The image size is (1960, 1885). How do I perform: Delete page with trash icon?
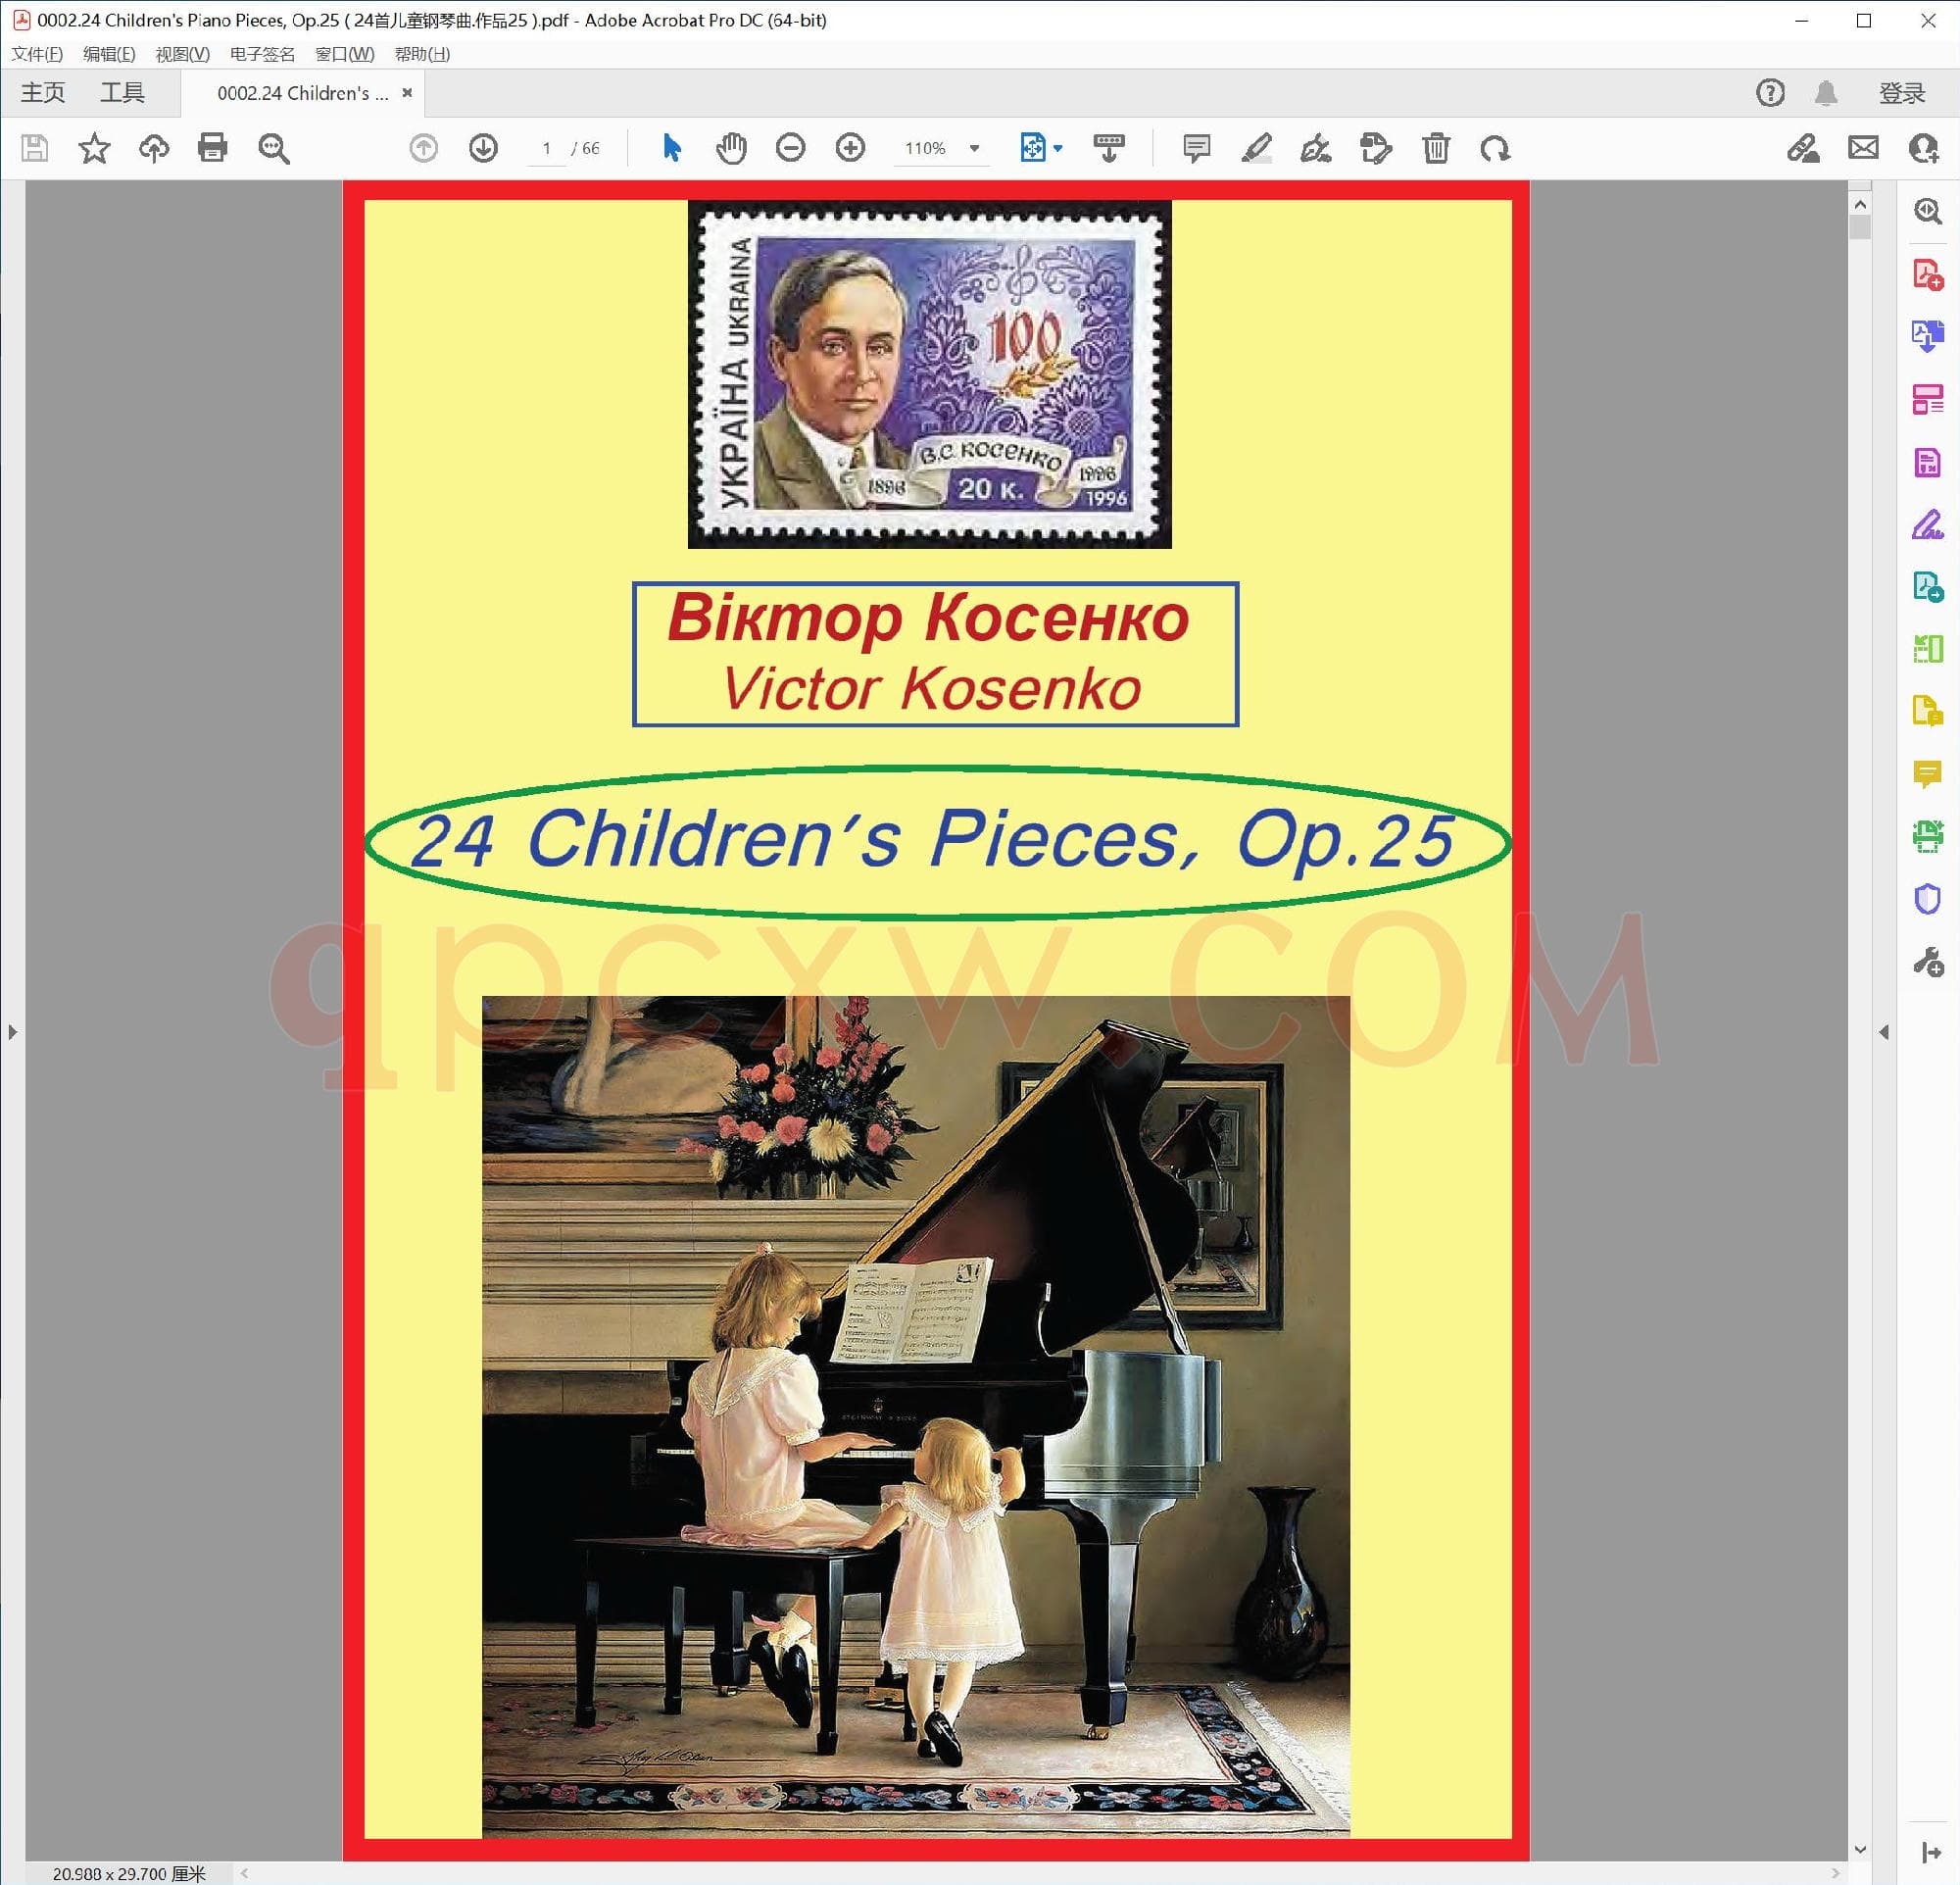click(1436, 148)
